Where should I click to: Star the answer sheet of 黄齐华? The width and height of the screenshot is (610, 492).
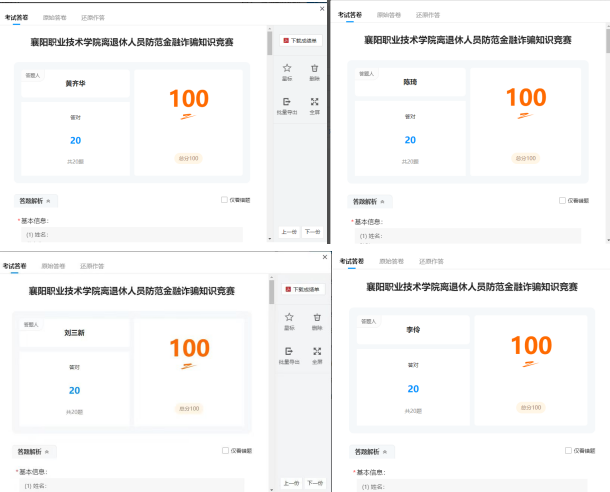pyautogui.click(x=288, y=69)
